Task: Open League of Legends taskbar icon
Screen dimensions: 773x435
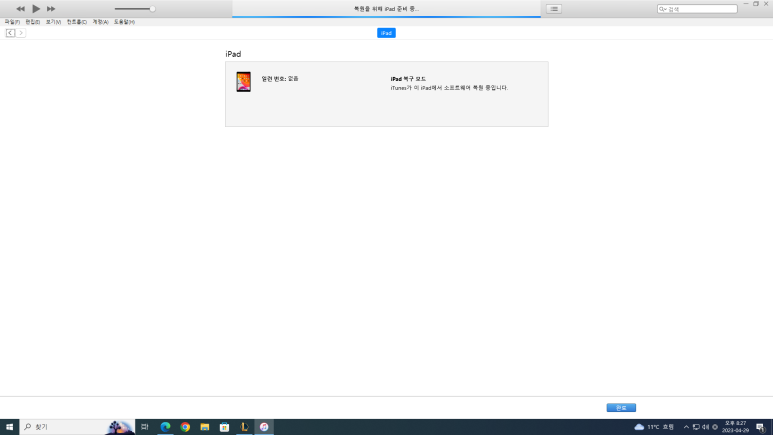Action: tap(244, 427)
